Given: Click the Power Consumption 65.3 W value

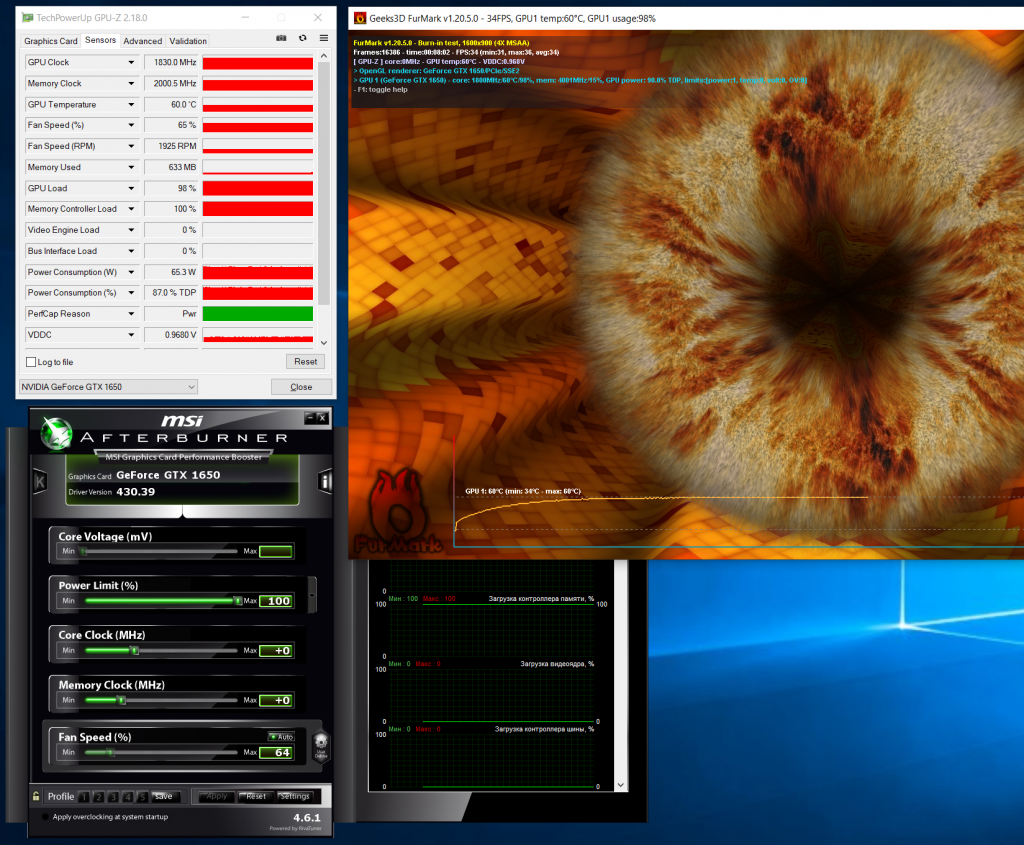Looking at the screenshot, I should click(172, 272).
